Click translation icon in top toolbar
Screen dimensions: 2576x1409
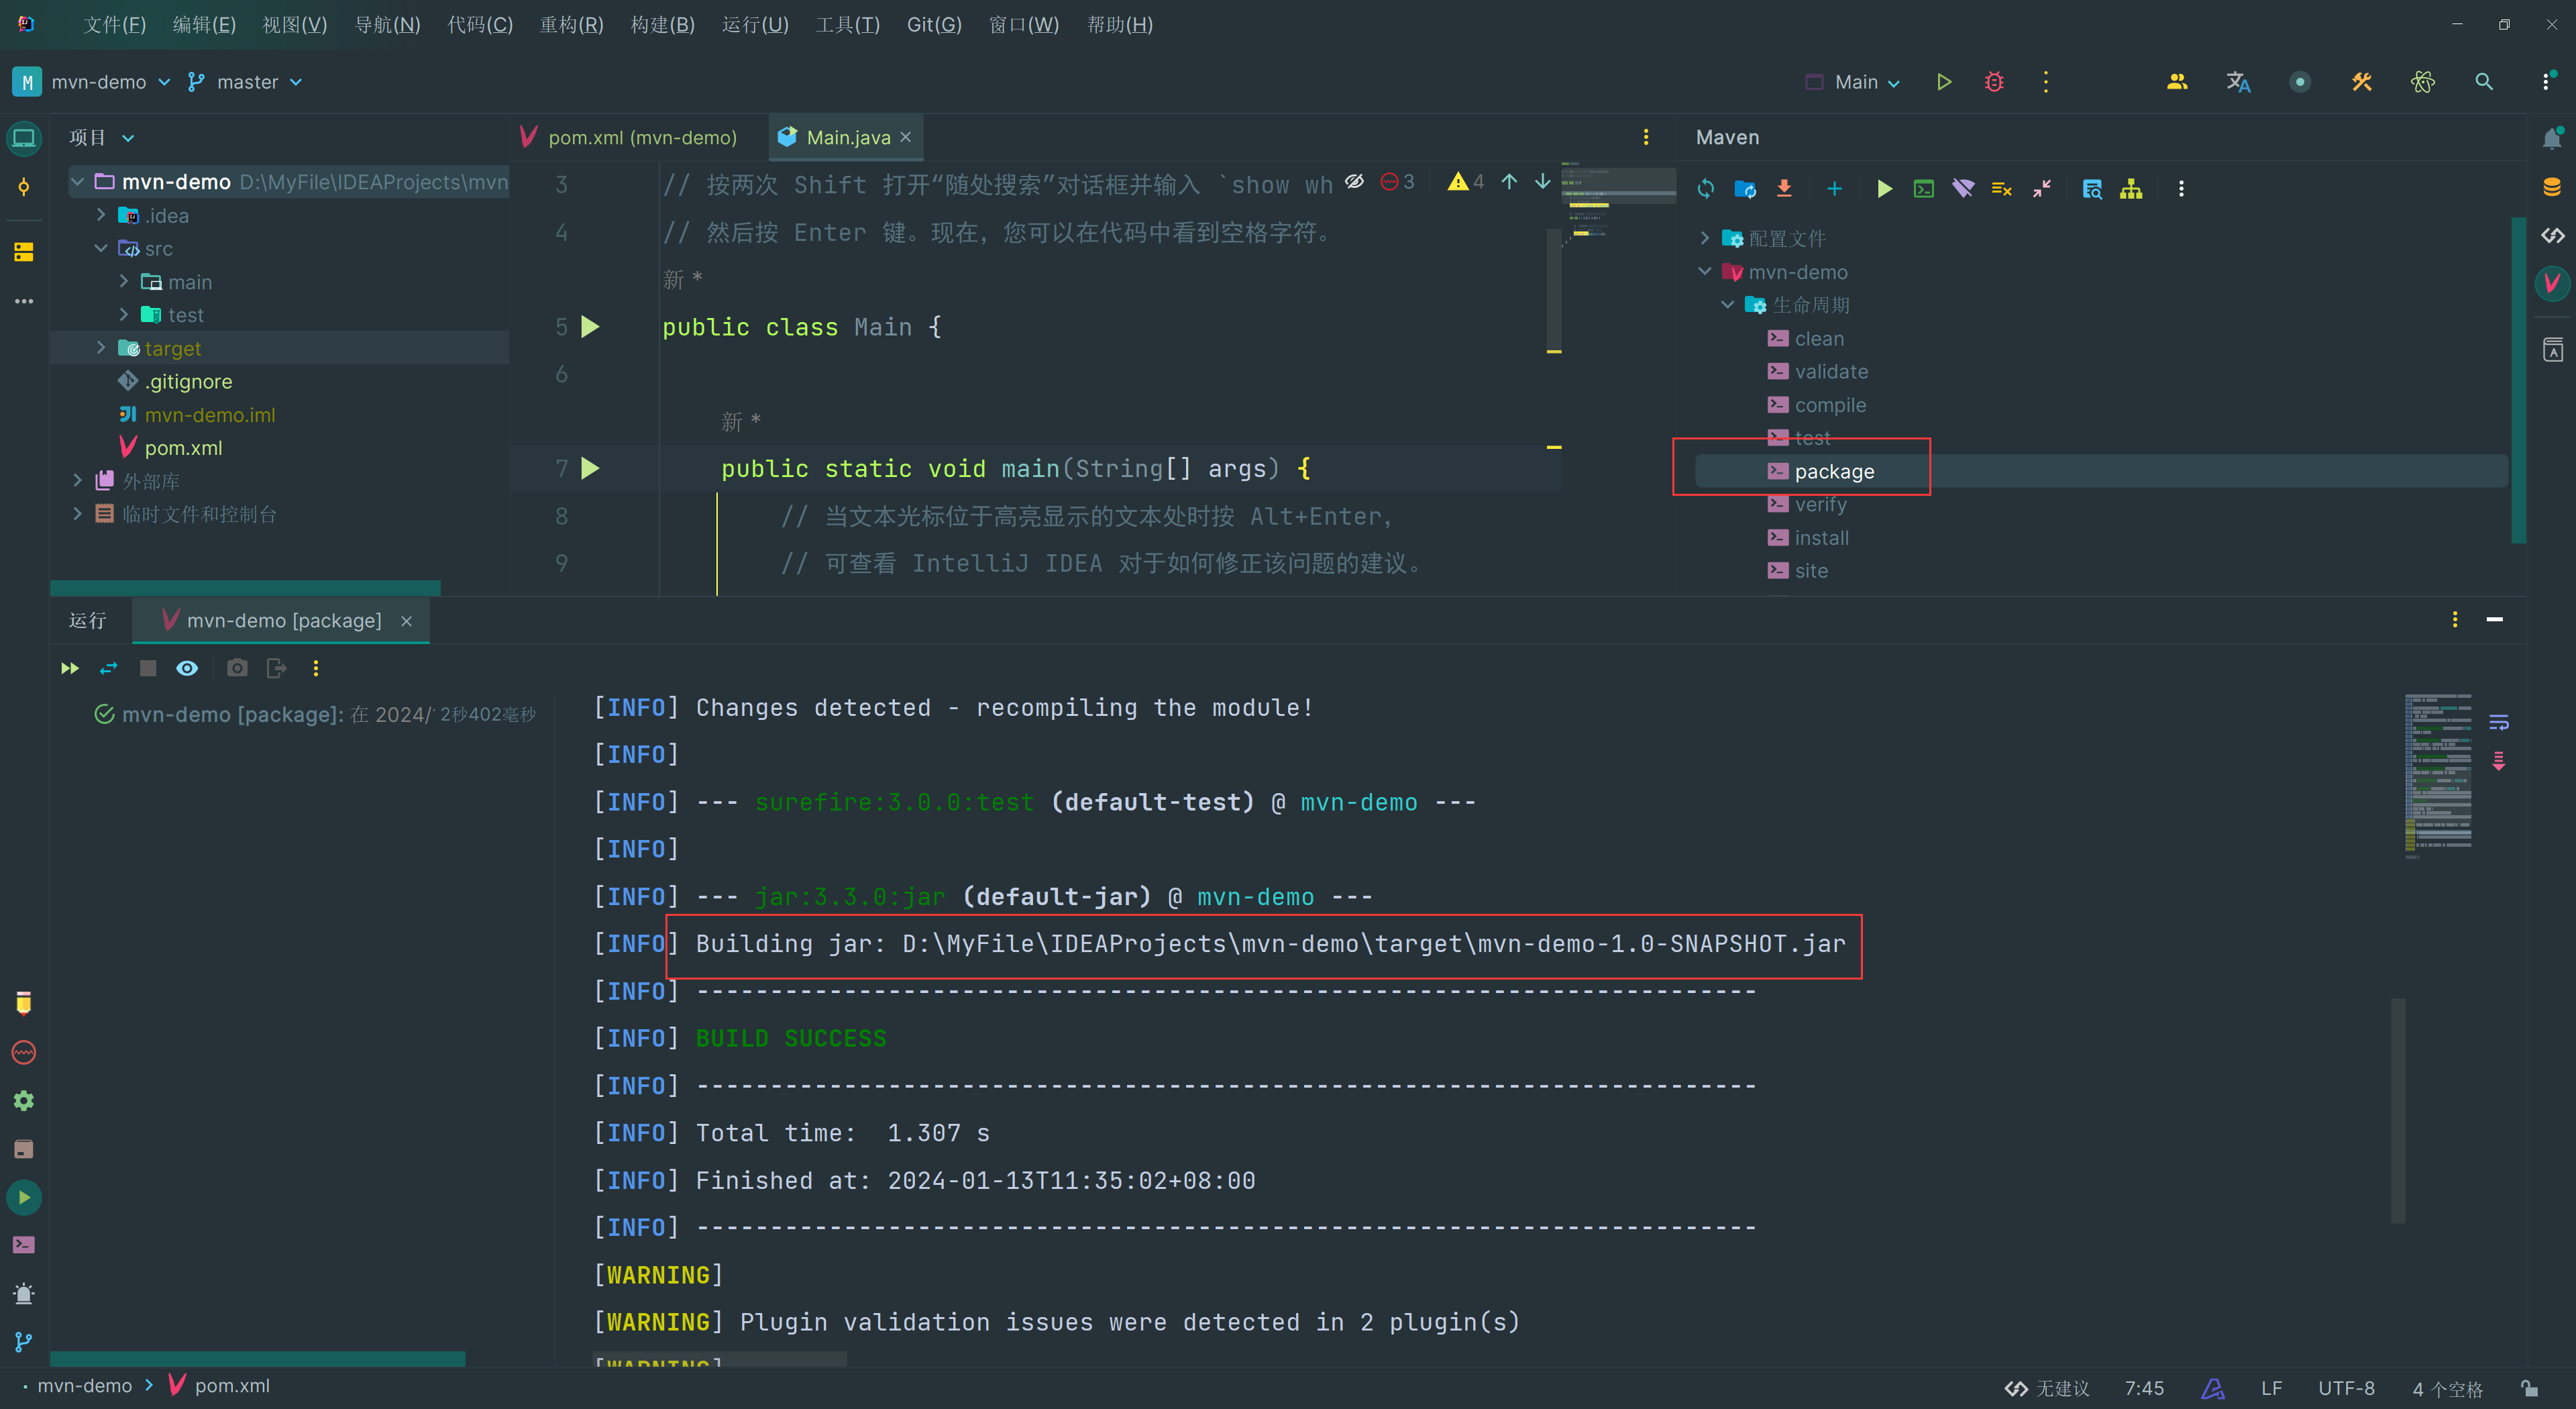(2238, 82)
